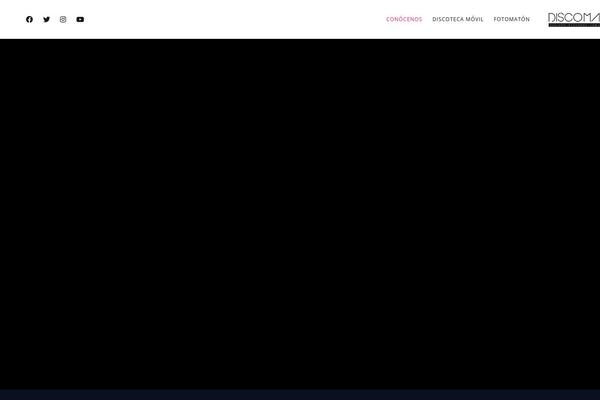Click the Discoma site logo
This screenshot has width=600, height=400.
574,19
